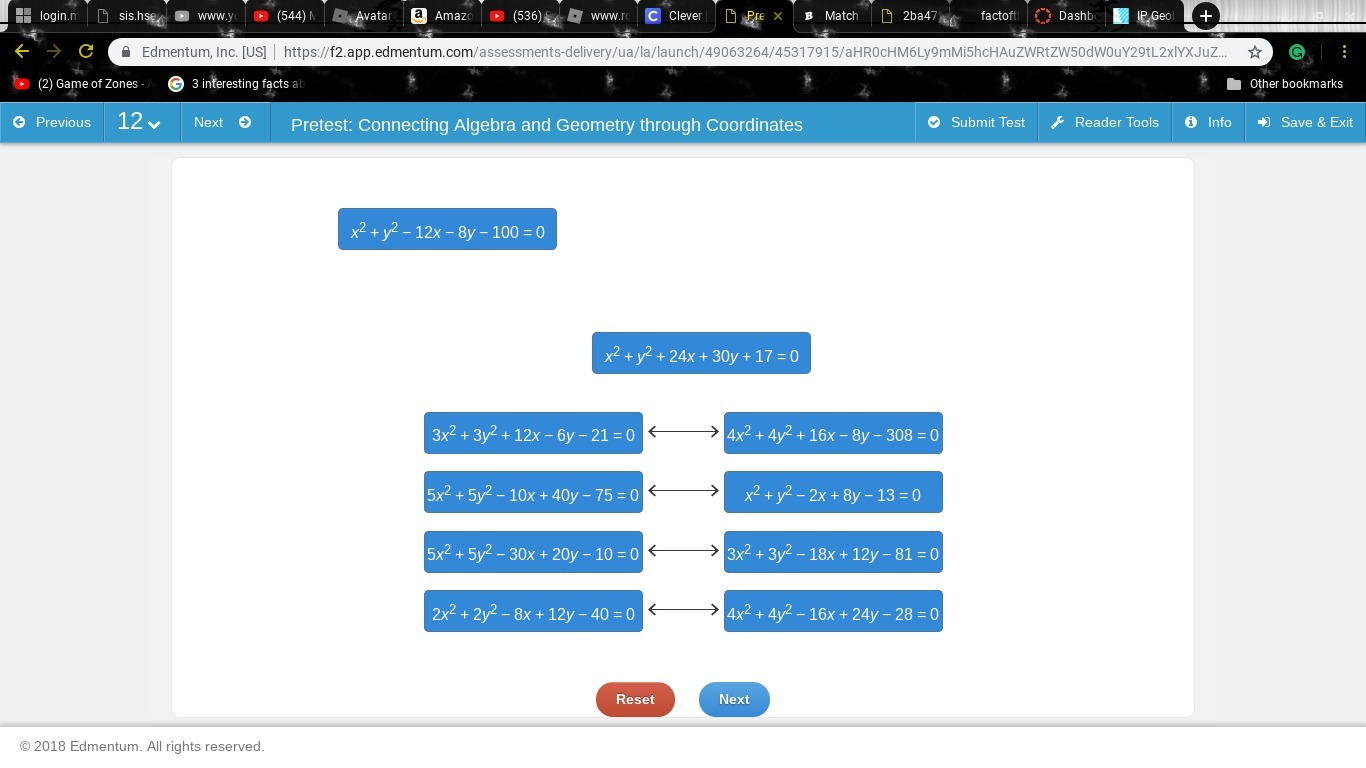Reload the page with the refresh icon
The height and width of the screenshot is (768, 1366).
click(86, 51)
